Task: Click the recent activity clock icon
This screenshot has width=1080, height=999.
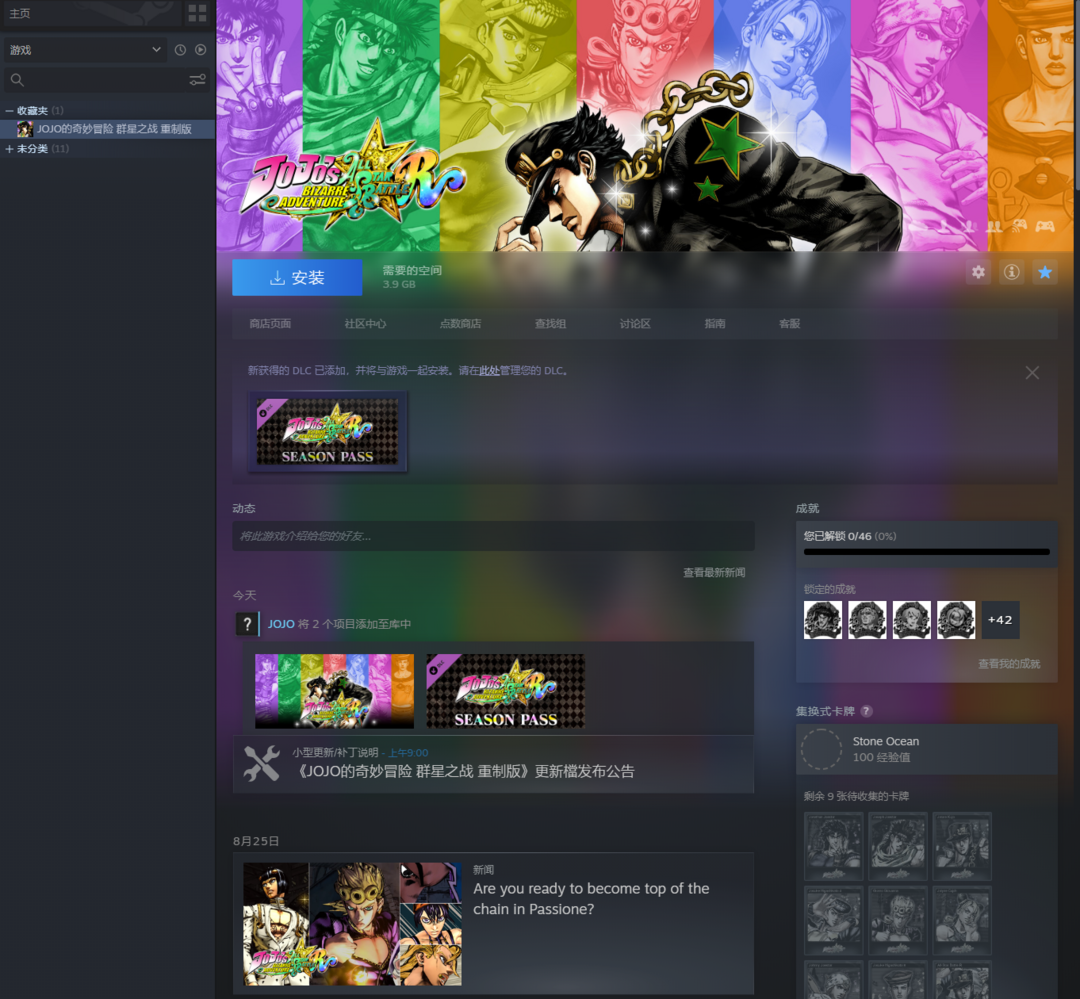Action: (x=180, y=50)
